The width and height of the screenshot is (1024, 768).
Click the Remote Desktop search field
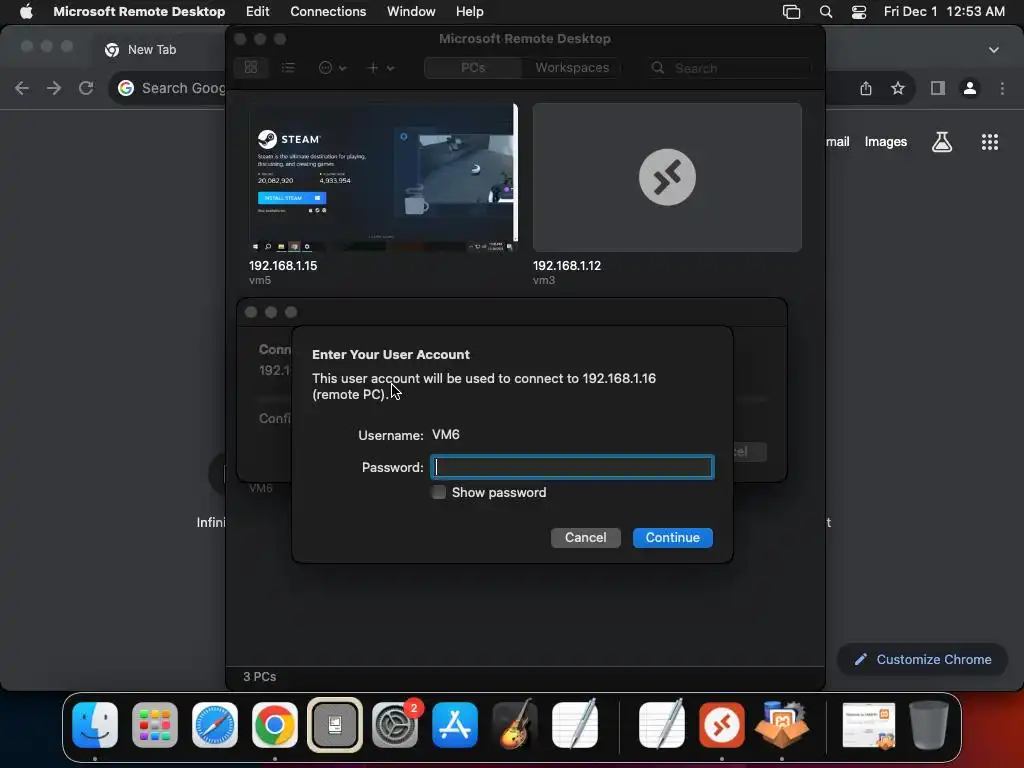[x=730, y=68]
